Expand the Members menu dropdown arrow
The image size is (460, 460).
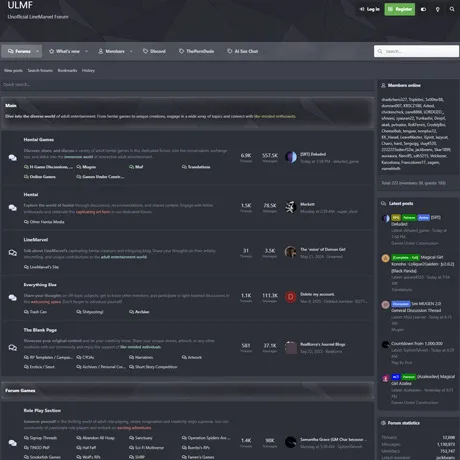click(131, 51)
